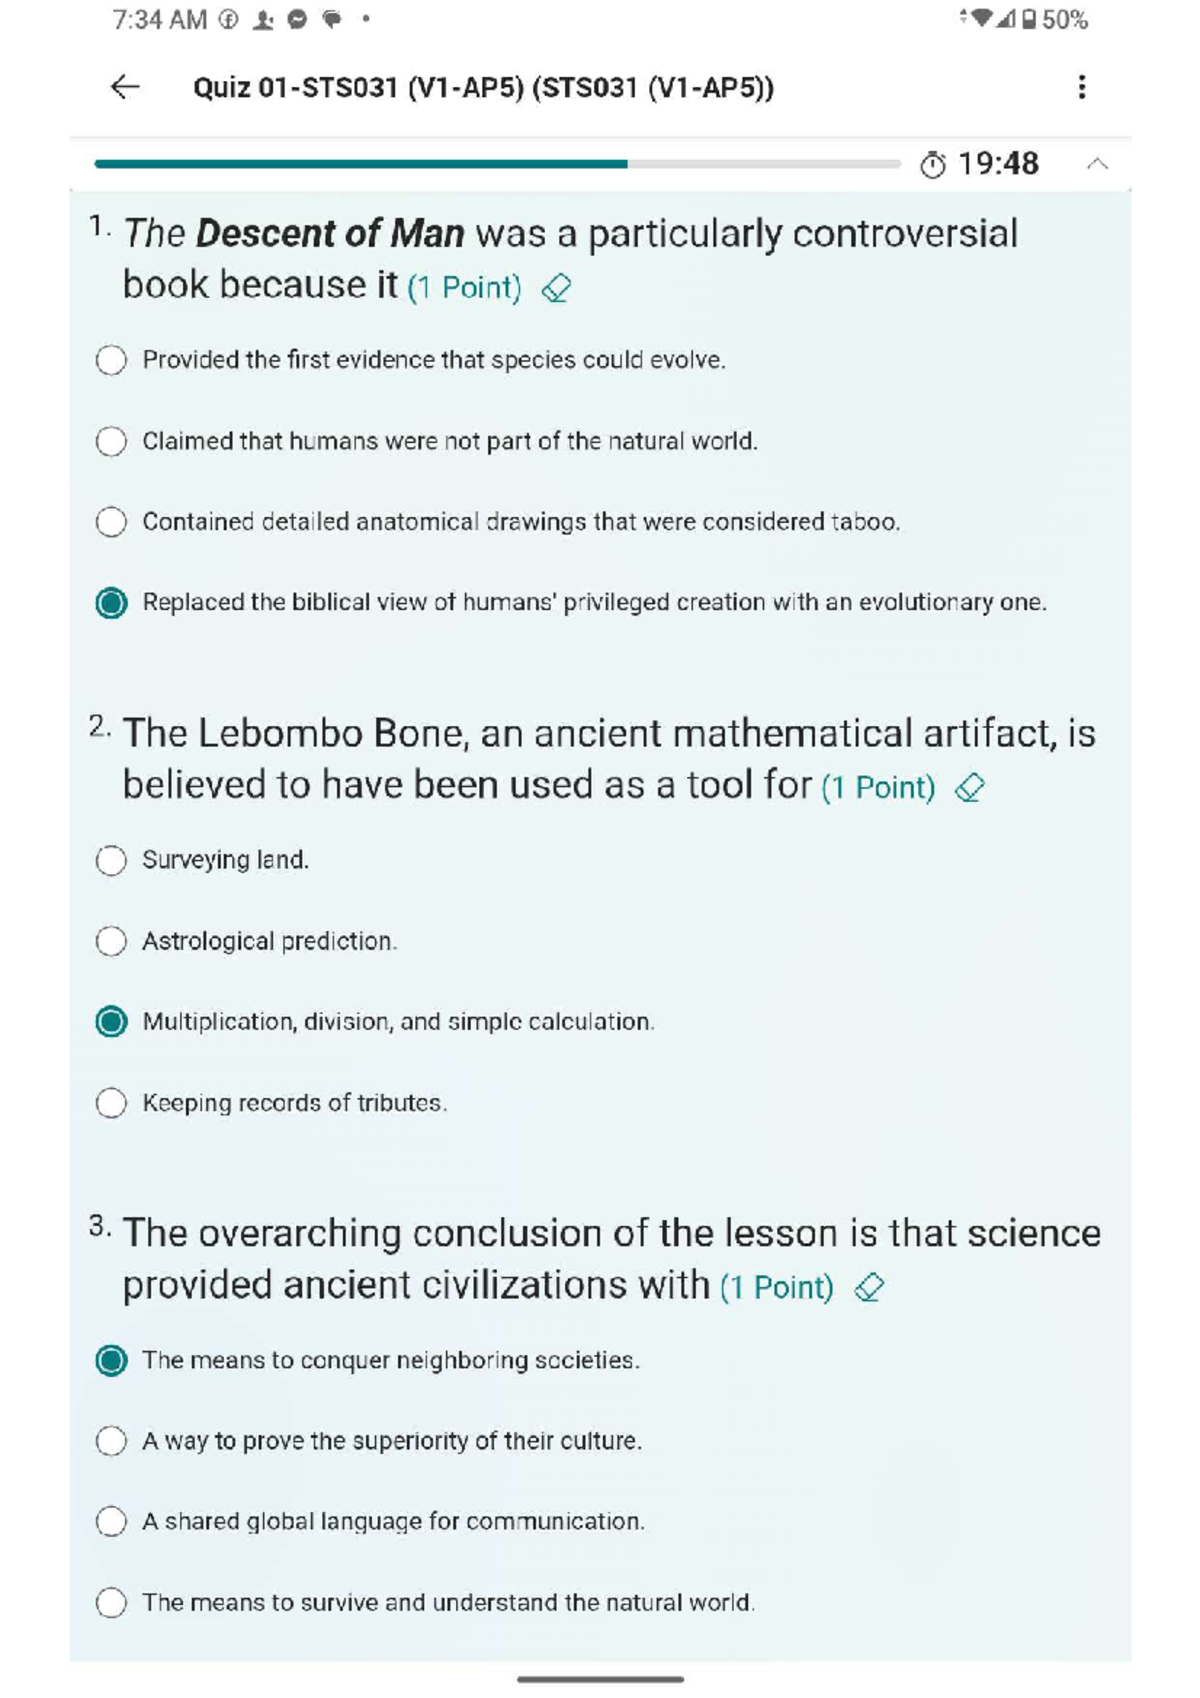Select "Provided the first evidence" option
1200x1698 pixels.
111,360
